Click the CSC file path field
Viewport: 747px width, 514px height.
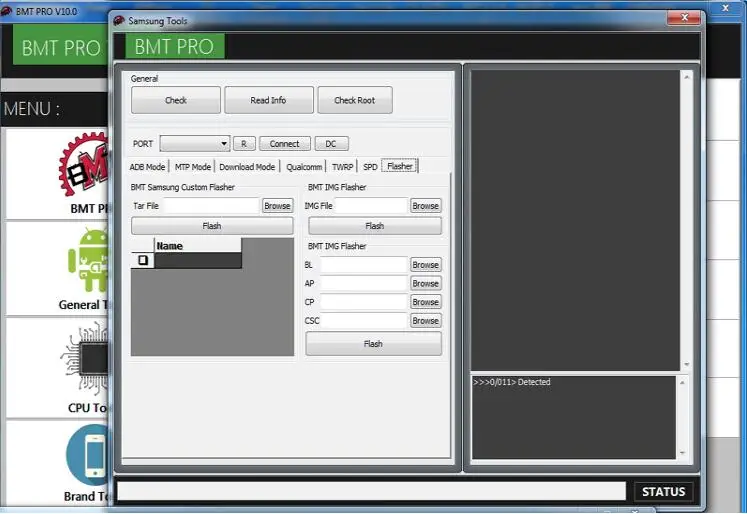click(x=364, y=320)
